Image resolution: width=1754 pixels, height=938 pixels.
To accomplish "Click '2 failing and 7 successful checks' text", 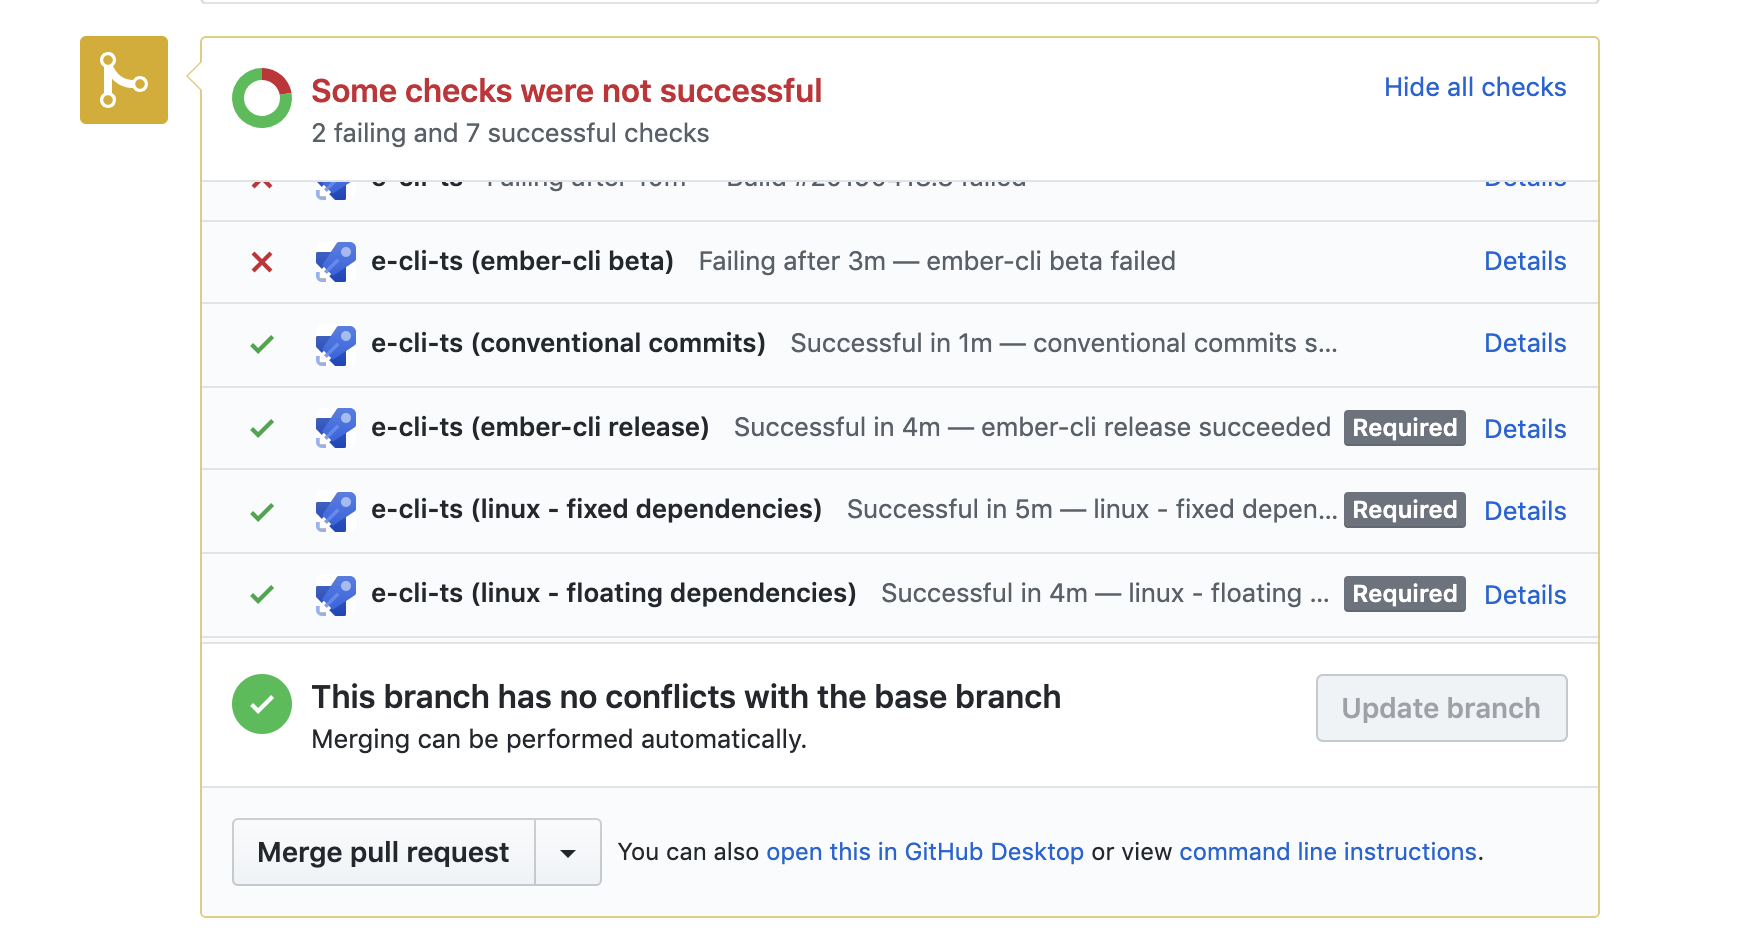I will point(510,133).
